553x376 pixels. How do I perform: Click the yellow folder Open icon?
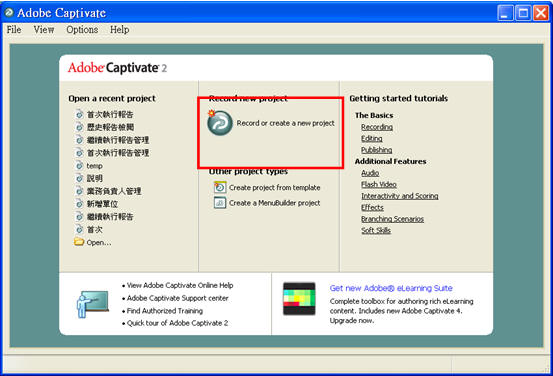coord(79,242)
